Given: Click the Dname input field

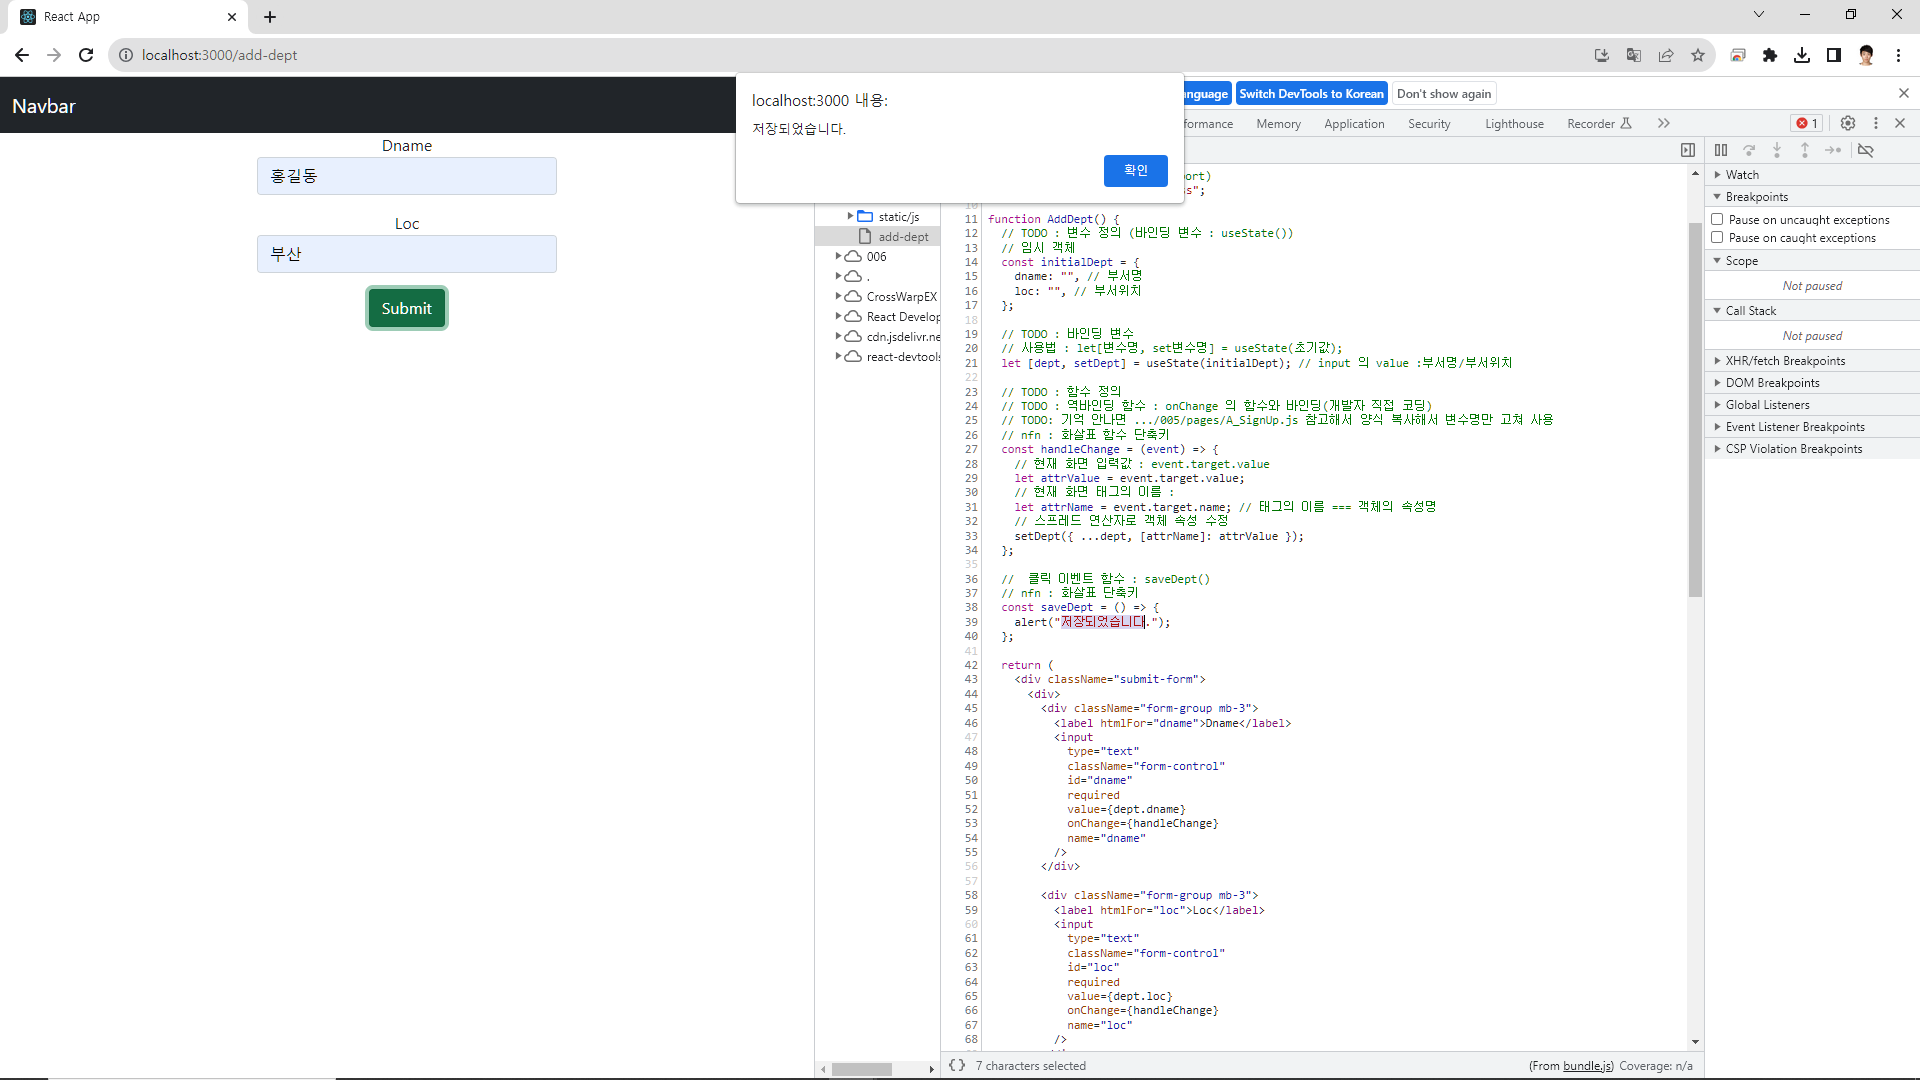Looking at the screenshot, I should (406, 176).
